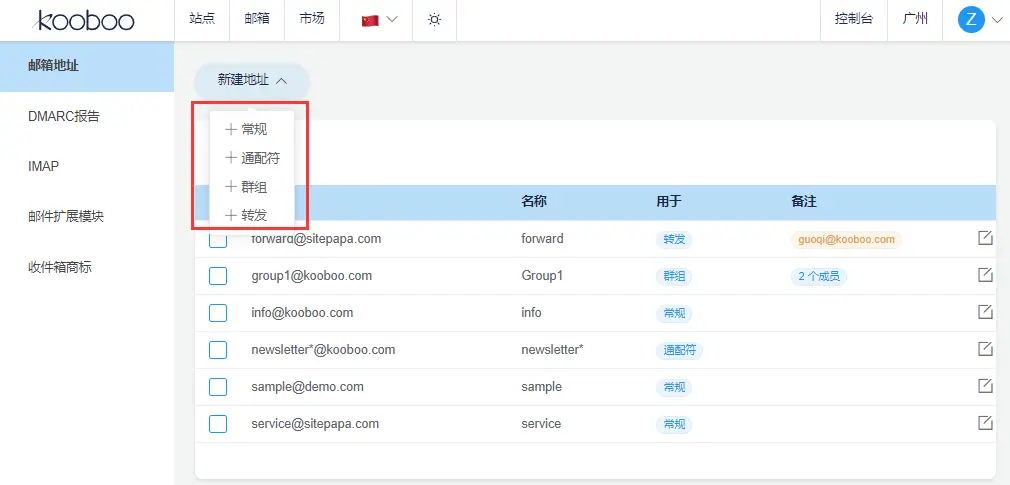Viewport: 1010px width, 485px height.
Task: Open edit for info@kooboo.com row
Action: (985, 312)
